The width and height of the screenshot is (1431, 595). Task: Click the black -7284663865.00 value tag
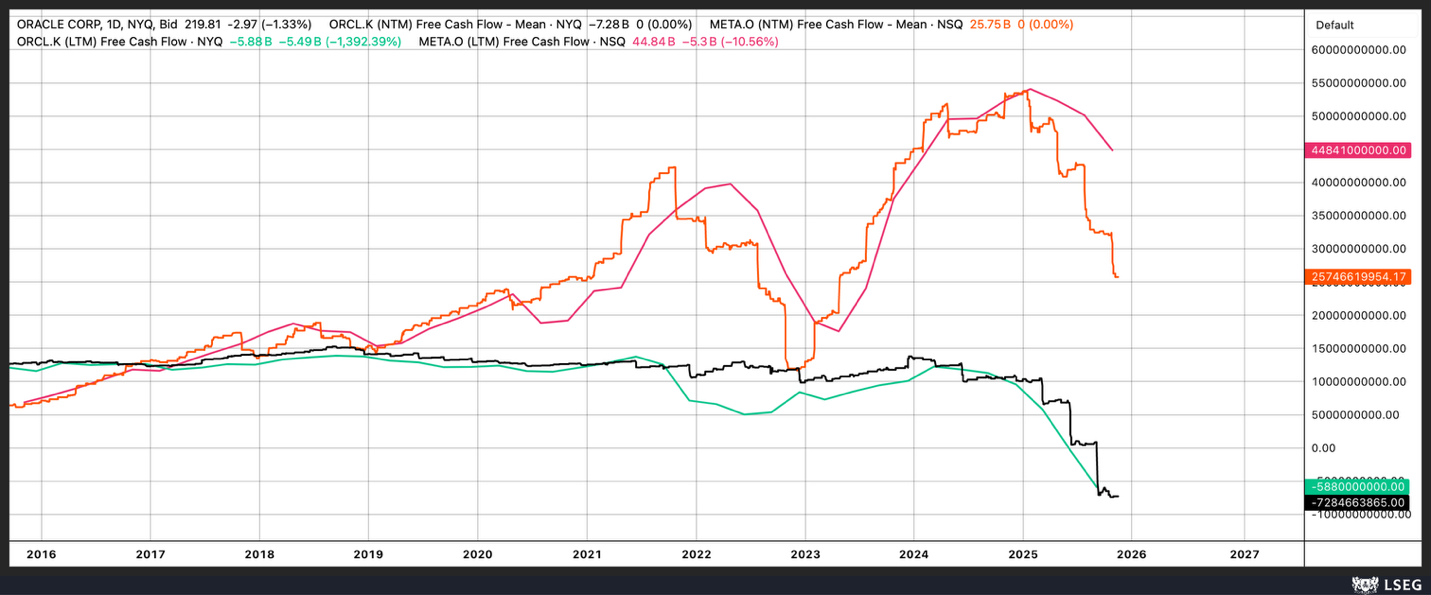[x=1356, y=501]
